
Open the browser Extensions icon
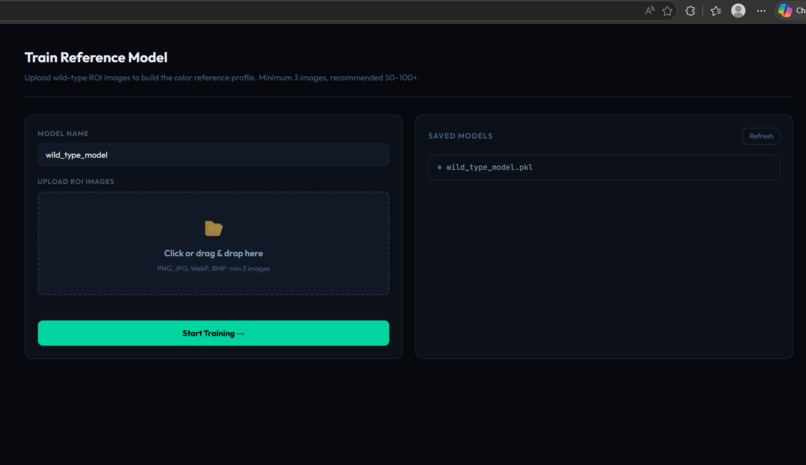[690, 11]
